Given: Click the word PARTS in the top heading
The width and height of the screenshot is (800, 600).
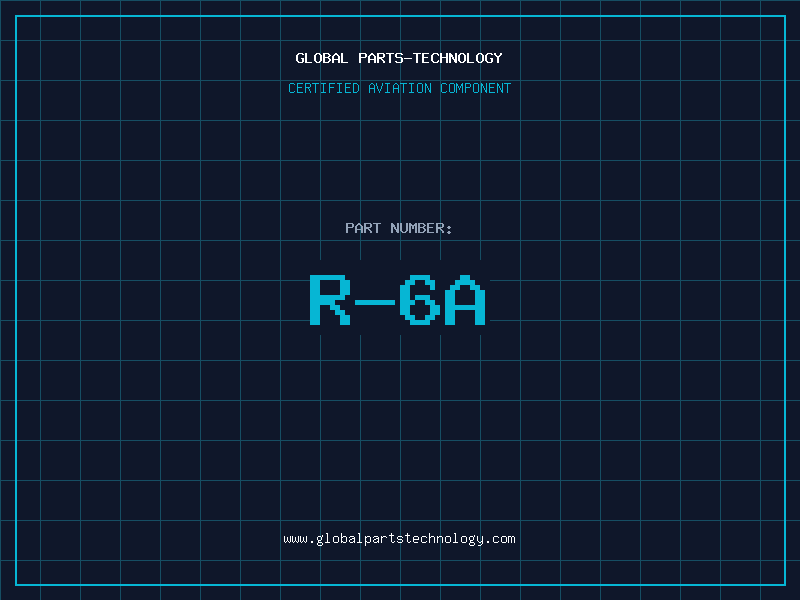Looking at the screenshot, I should pyautogui.click(x=380, y=58).
